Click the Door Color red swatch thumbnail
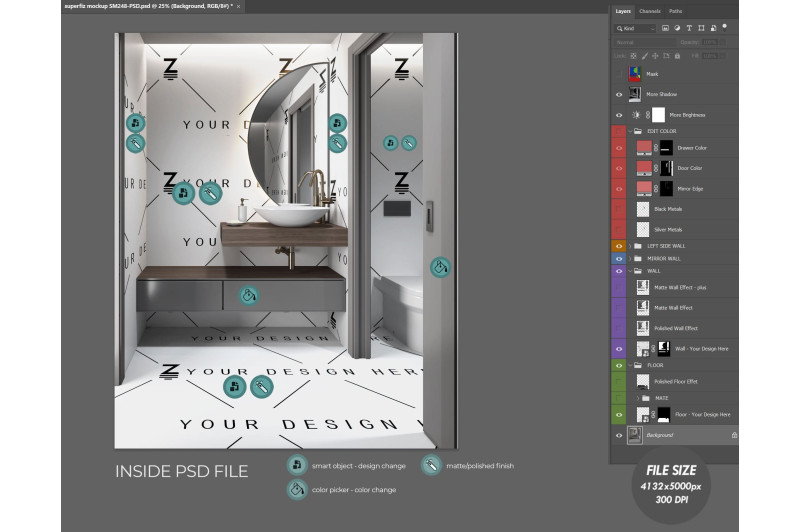The image size is (800, 532). click(x=645, y=168)
